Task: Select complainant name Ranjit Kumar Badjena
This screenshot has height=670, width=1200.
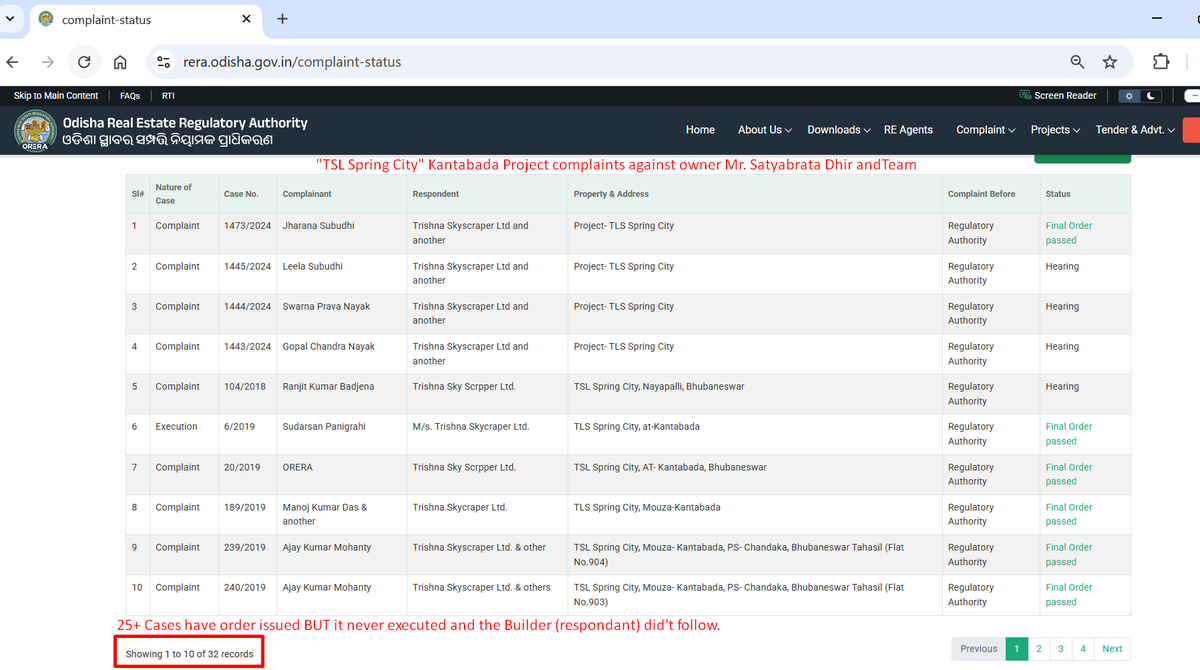Action: pos(328,386)
